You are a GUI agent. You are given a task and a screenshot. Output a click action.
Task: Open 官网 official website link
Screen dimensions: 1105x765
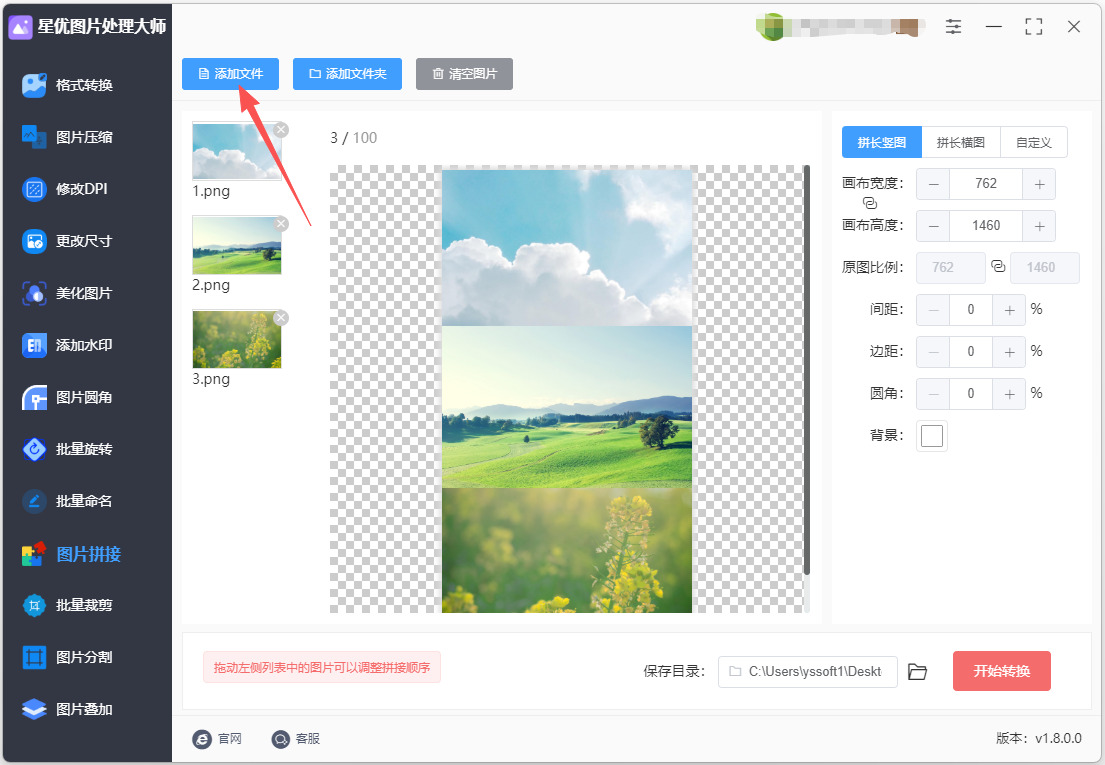(217, 738)
